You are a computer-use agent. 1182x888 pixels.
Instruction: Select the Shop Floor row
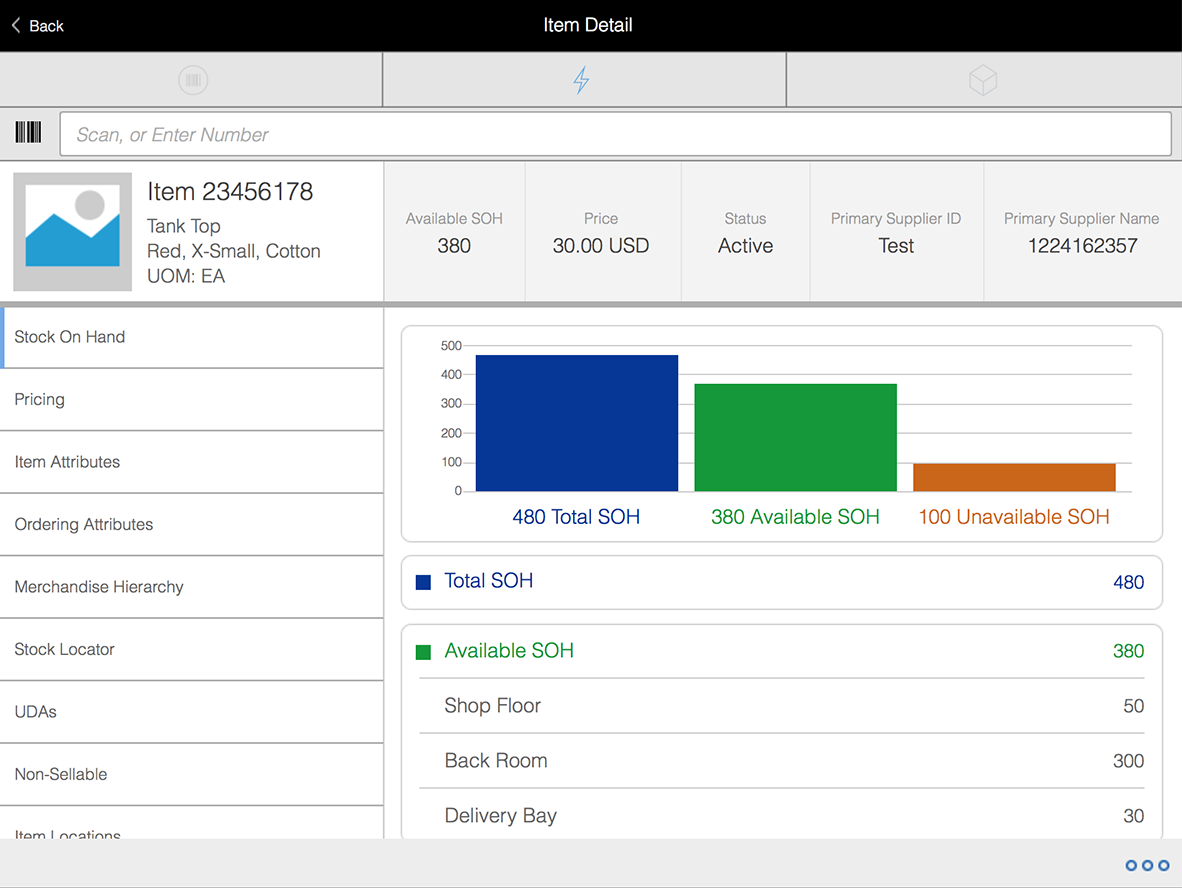782,706
